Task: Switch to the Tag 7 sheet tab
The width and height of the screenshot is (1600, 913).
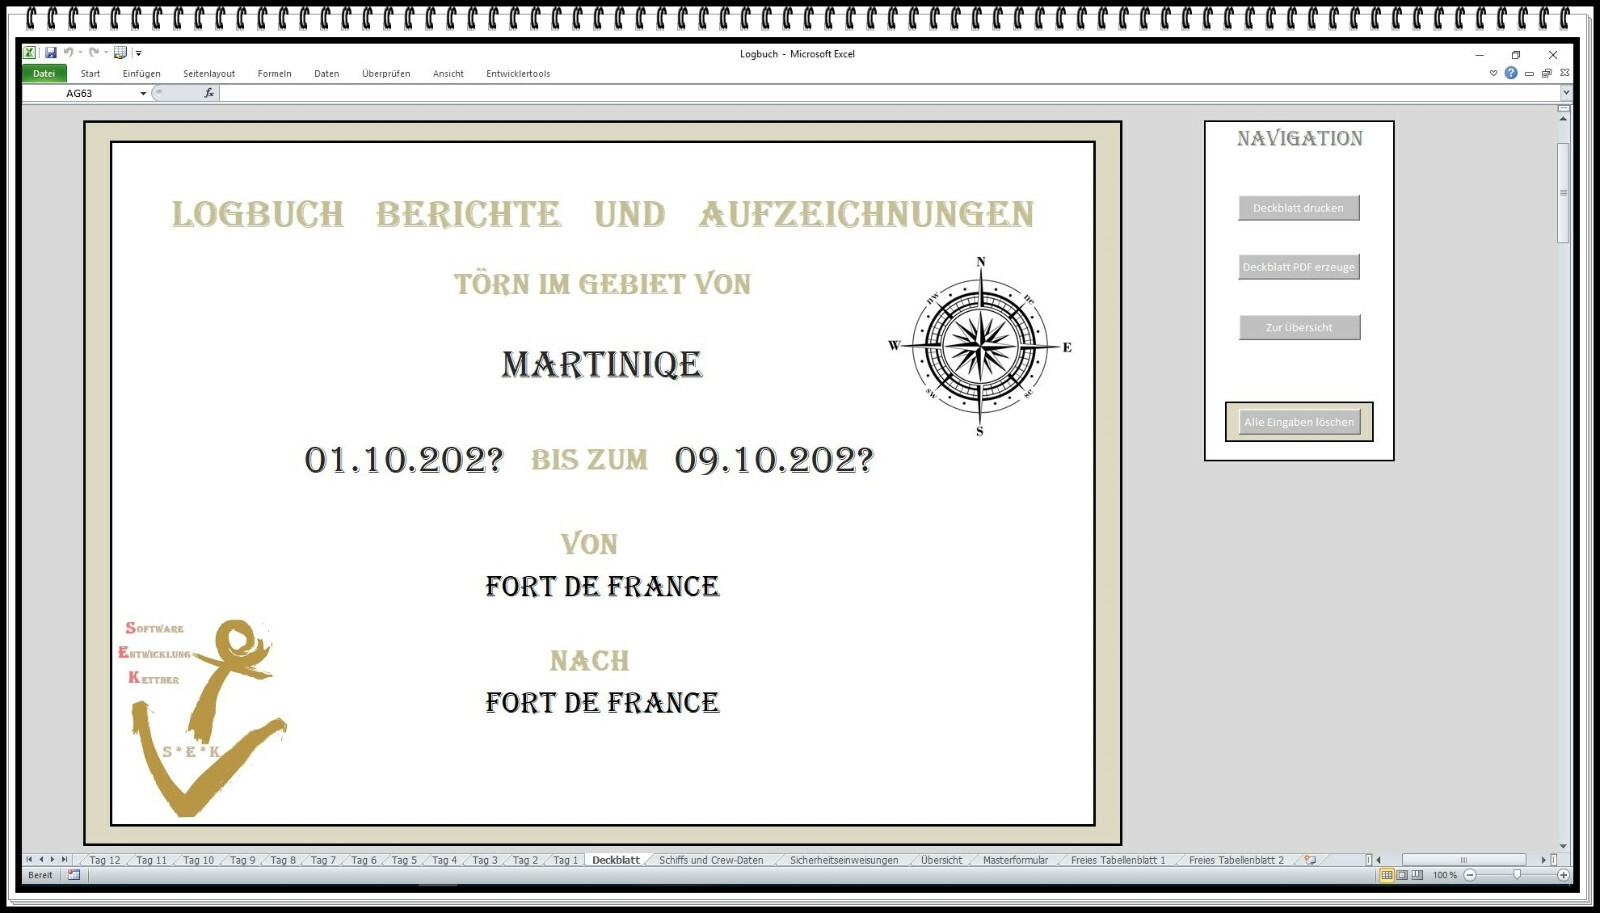Action: (323, 860)
